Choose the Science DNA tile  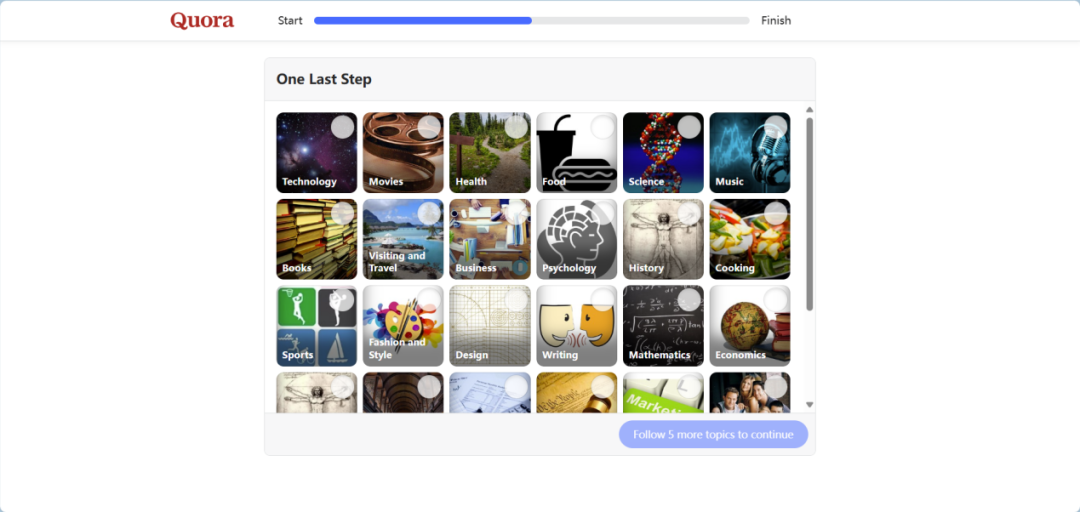click(x=663, y=152)
